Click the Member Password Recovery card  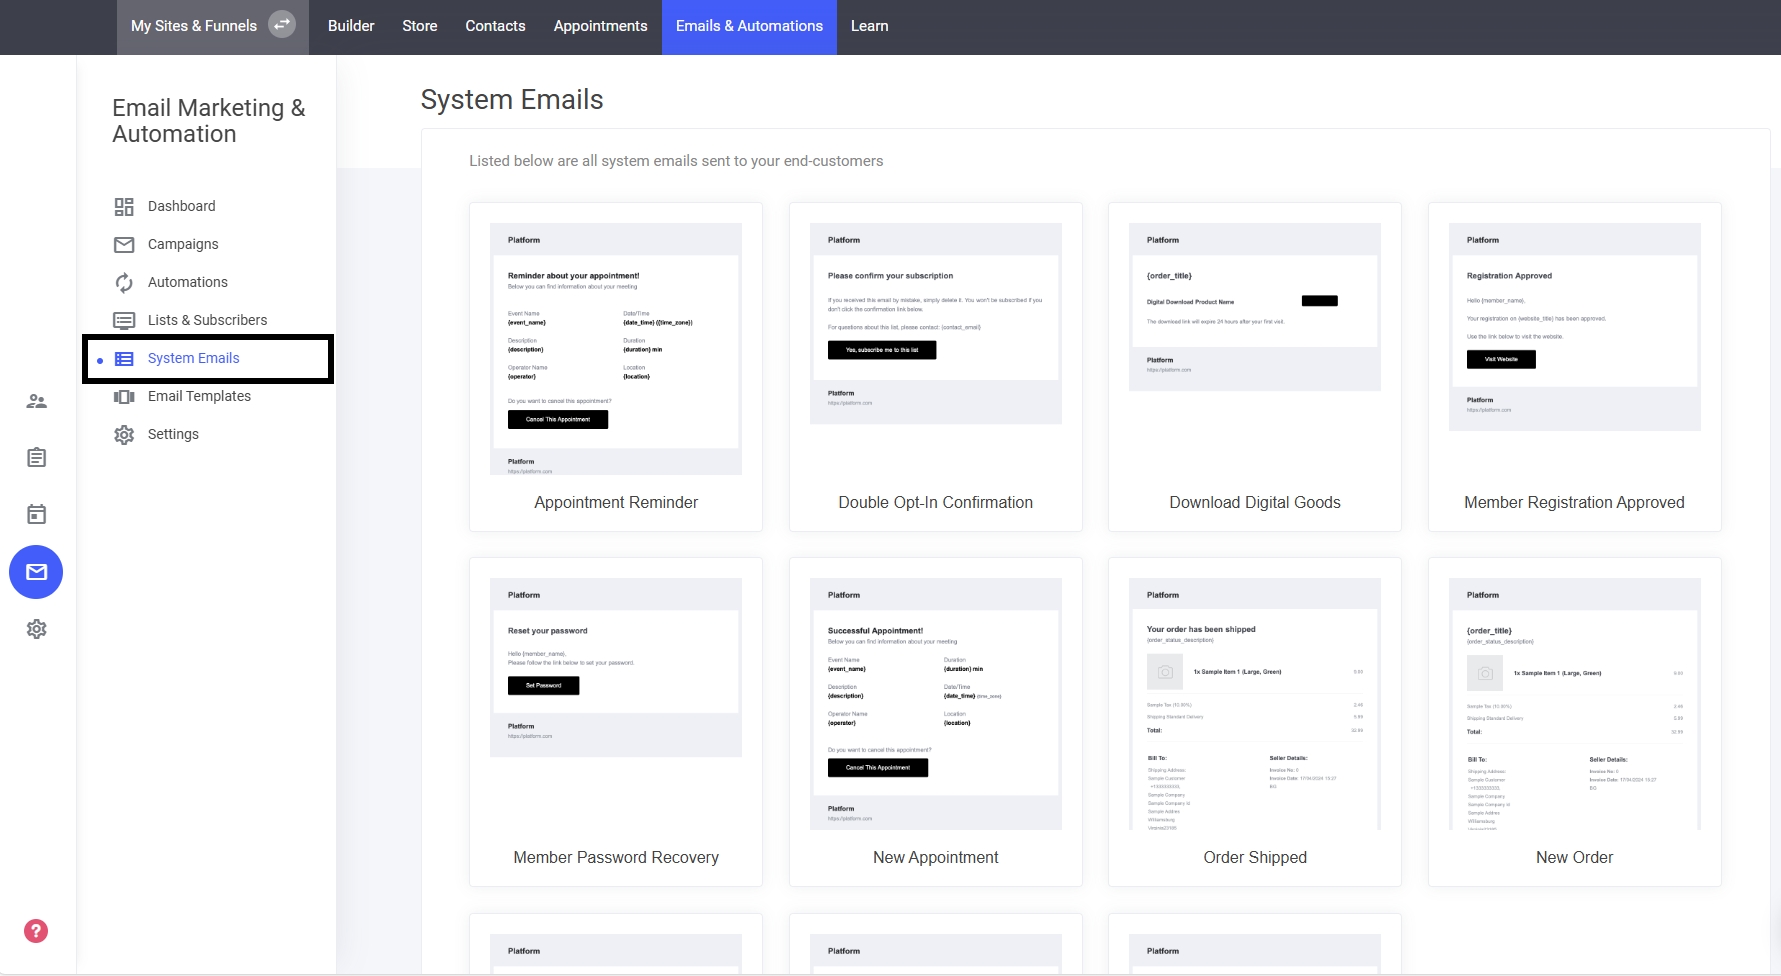pyautogui.click(x=616, y=721)
